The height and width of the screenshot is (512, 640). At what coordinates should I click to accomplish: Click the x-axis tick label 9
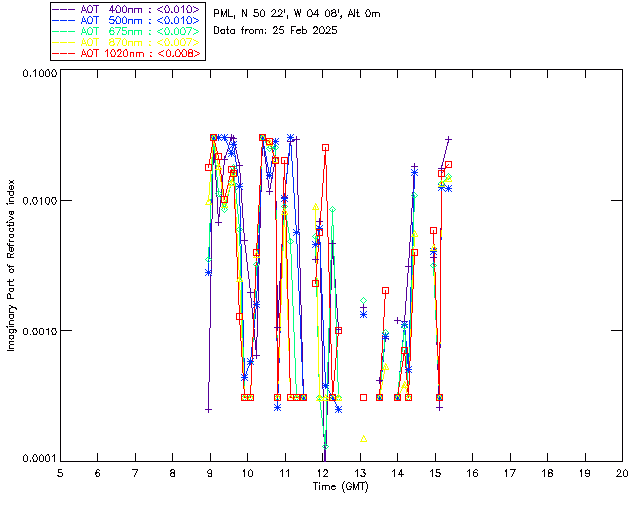point(210,473)
